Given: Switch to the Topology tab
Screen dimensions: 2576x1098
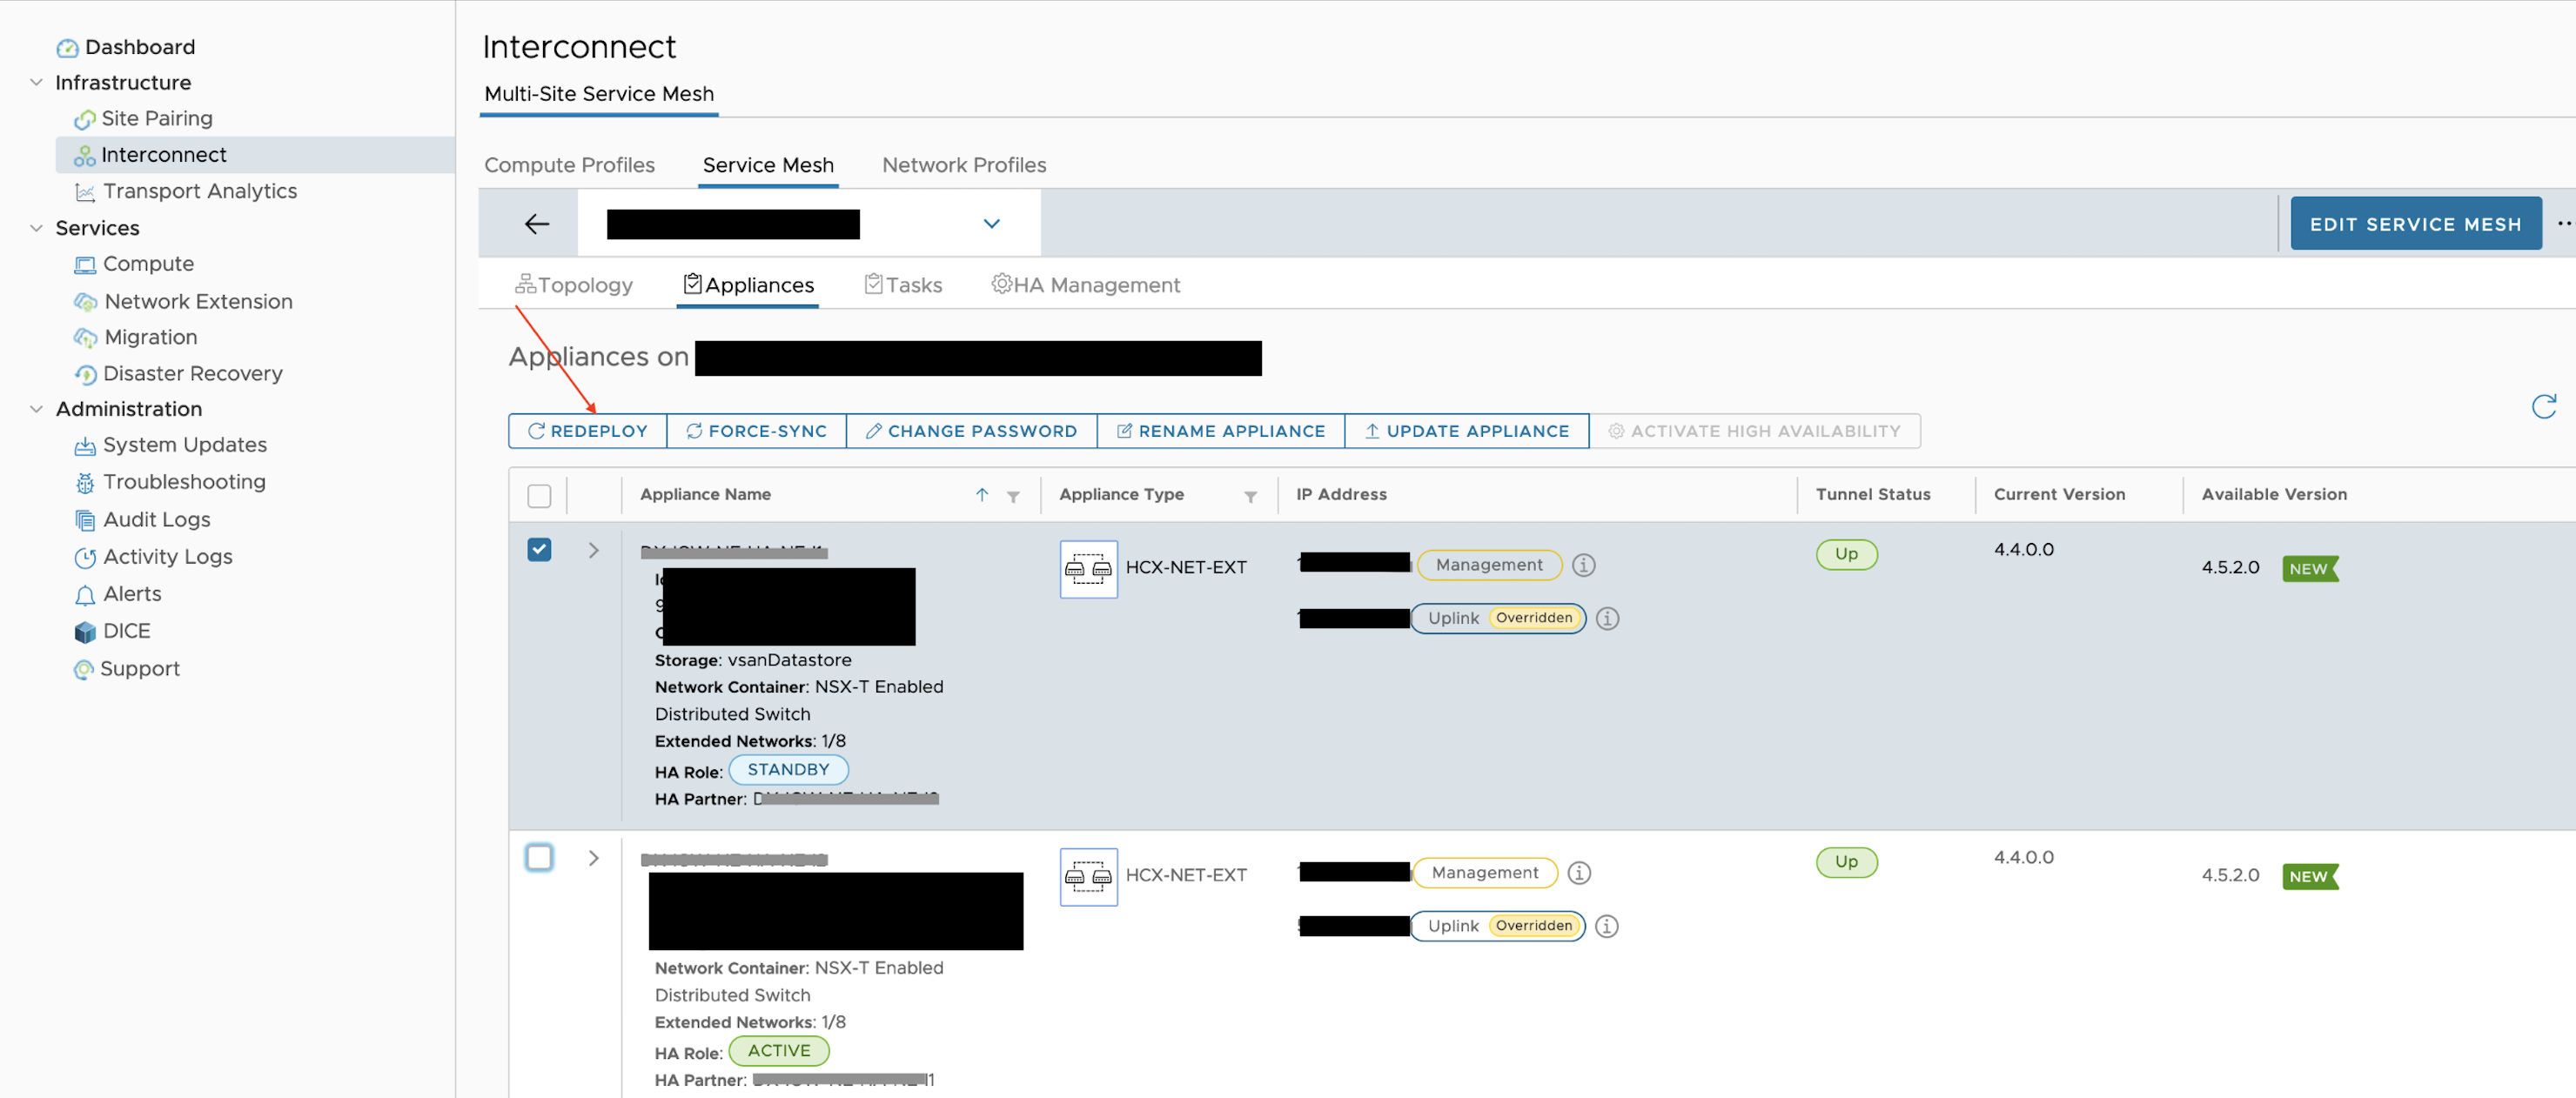Looking at the screenshot, I should (x=574, y=286).
